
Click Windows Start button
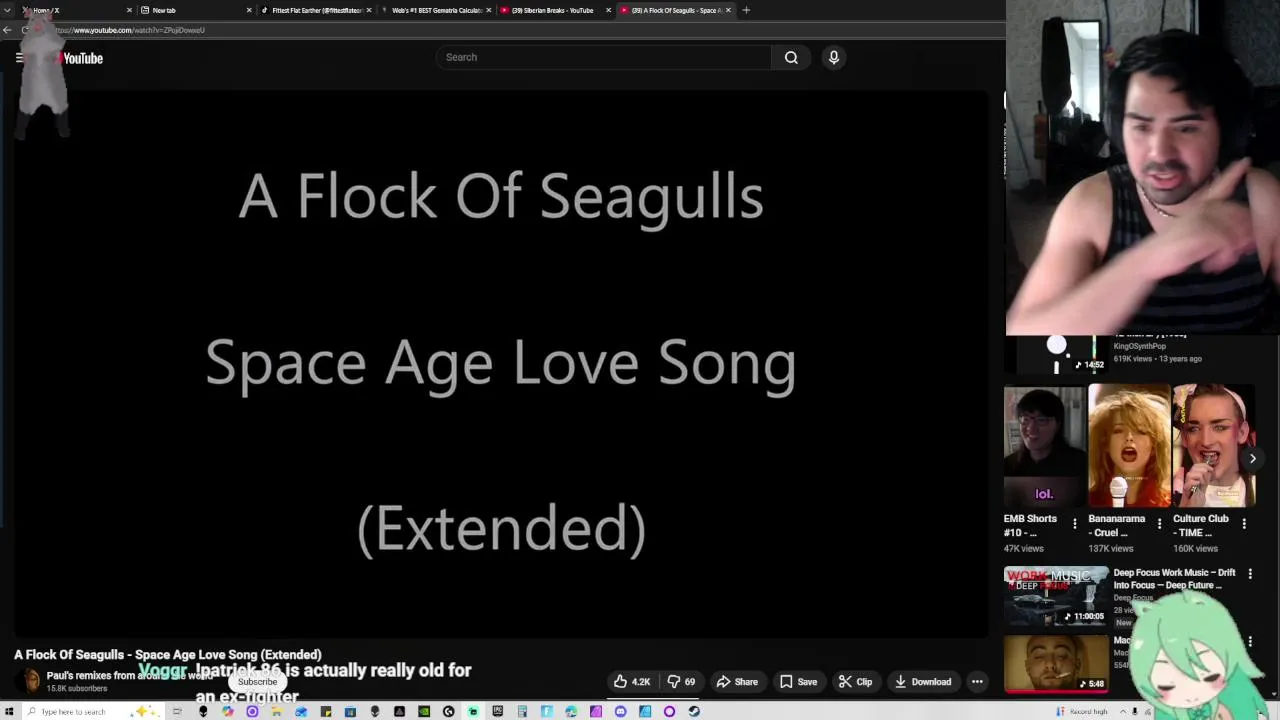point(9,711)
